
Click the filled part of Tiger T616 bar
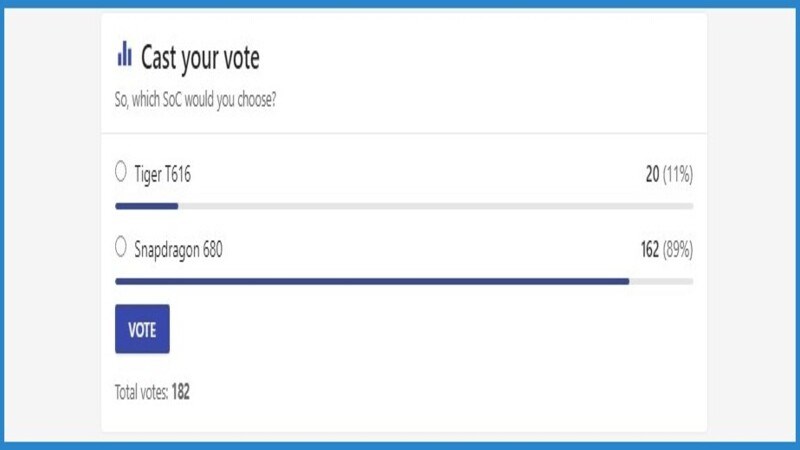pyautogui.click(x=146, y=206)
